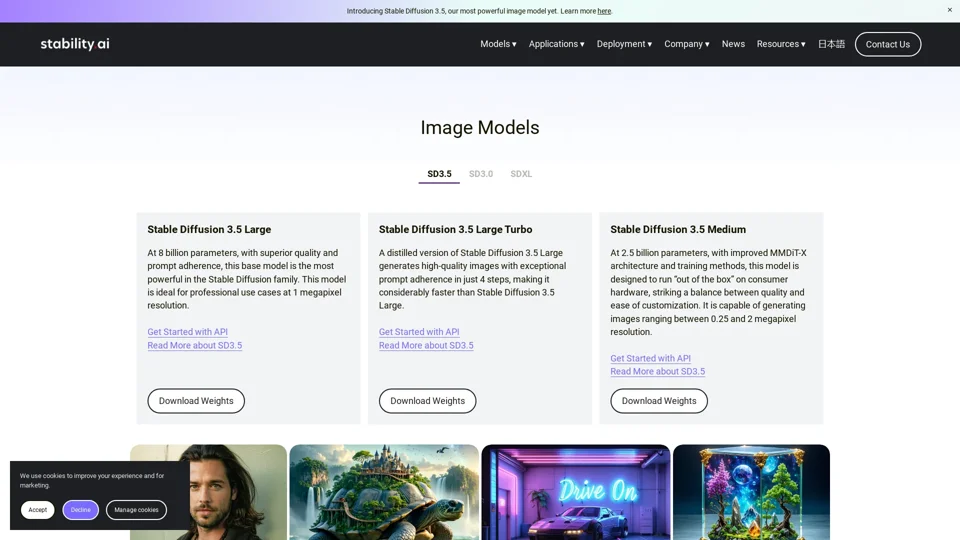Select the SD3.5 tab
Screen dimensions: 960x540
[439, 174]
